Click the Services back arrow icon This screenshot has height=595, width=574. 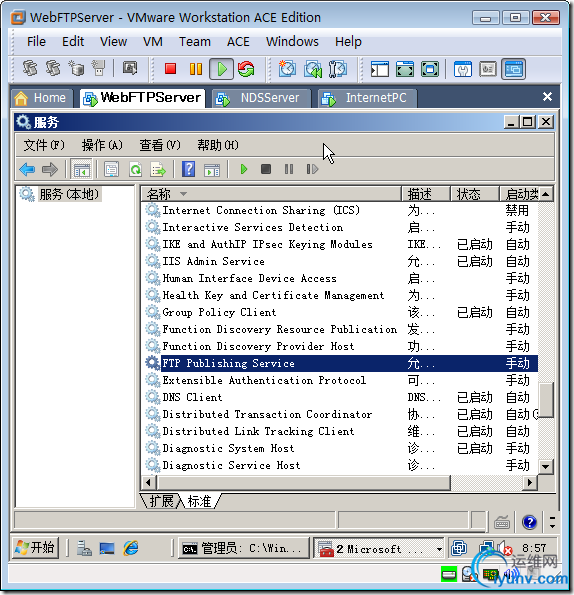pyautogui.click(x=27, y=169)
